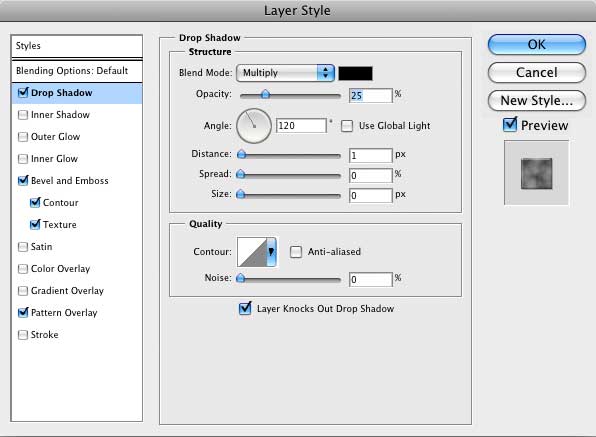Click the Cancel button

pyautogui.click(x=537, y=73)
